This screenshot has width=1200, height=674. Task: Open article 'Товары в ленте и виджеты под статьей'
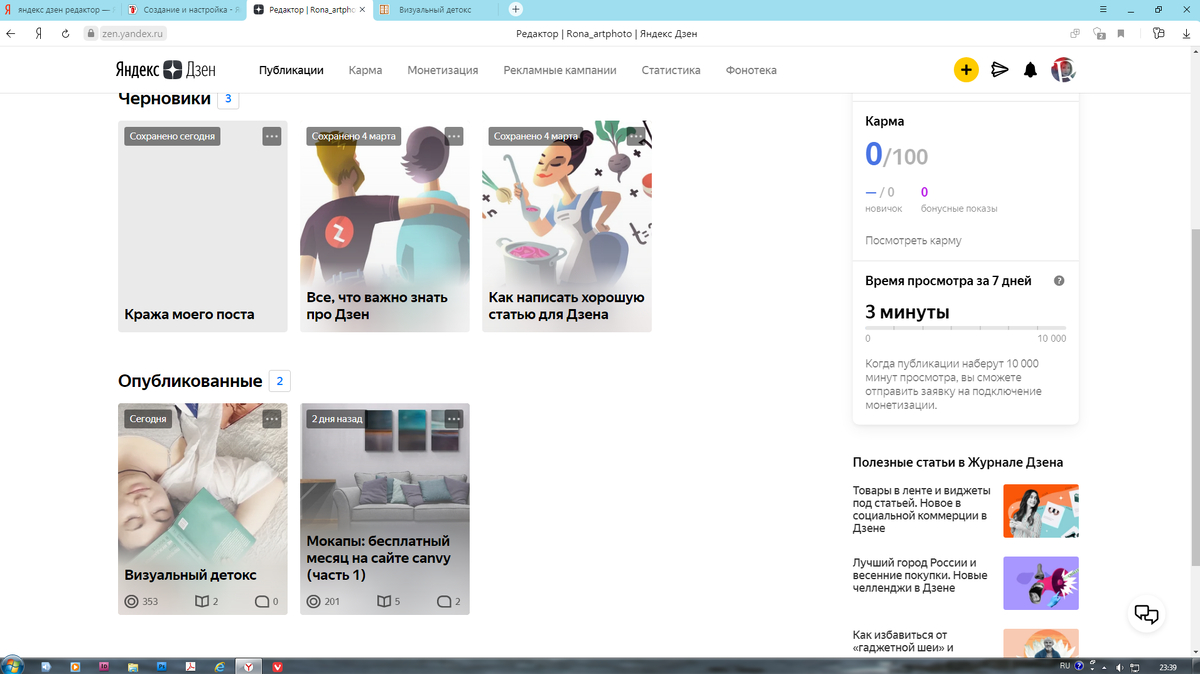click(921, 509)
